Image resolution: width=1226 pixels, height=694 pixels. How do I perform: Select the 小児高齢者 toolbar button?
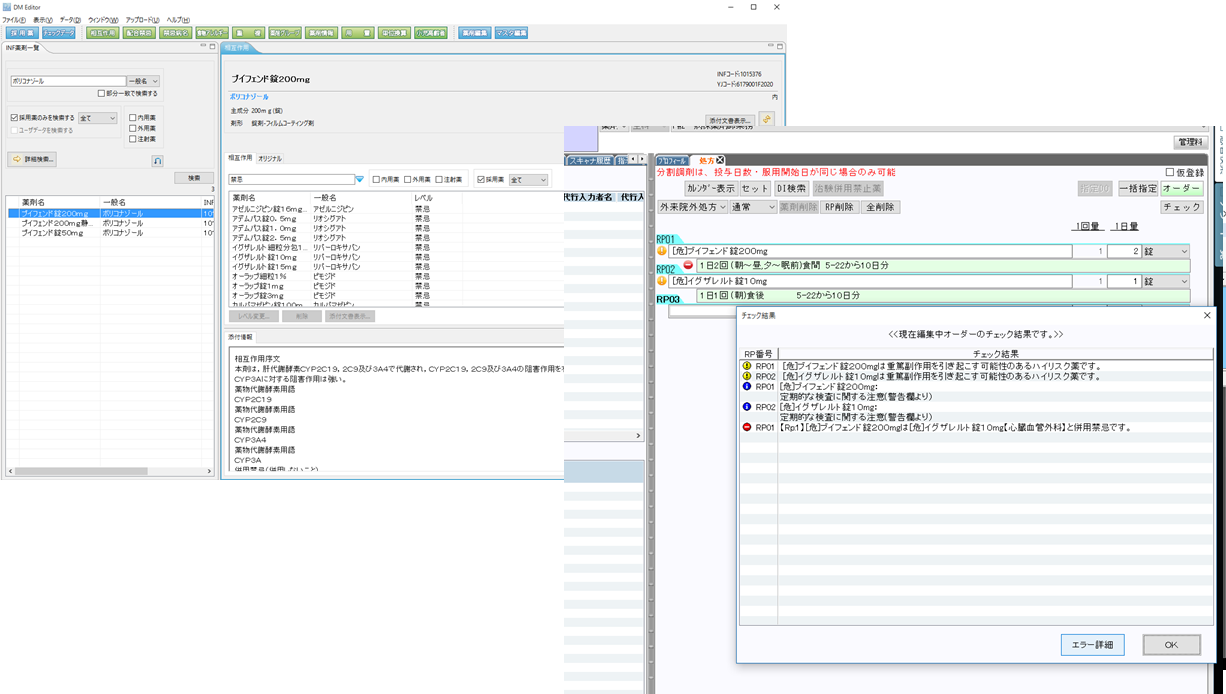431,33
